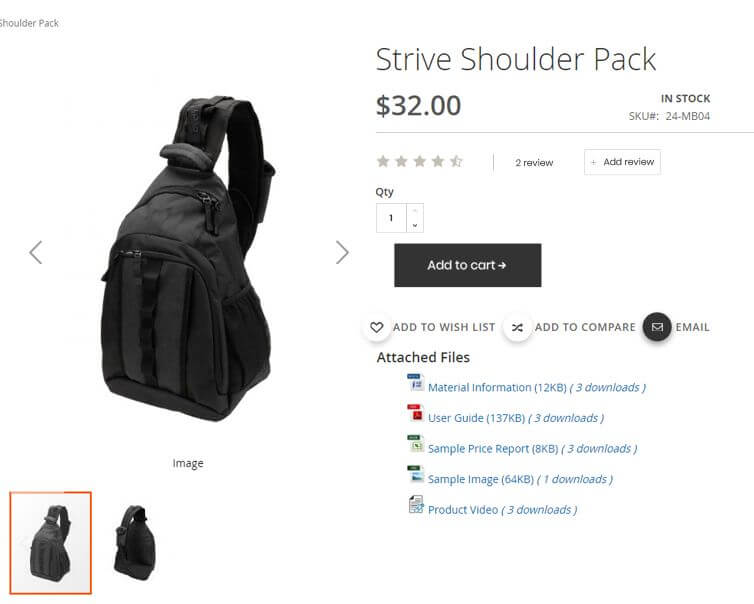The width and height of the screenshot is (754, 604).
Task: Click the Sample Price Report spreadsheet icon
Action: [x=415, y=444]
